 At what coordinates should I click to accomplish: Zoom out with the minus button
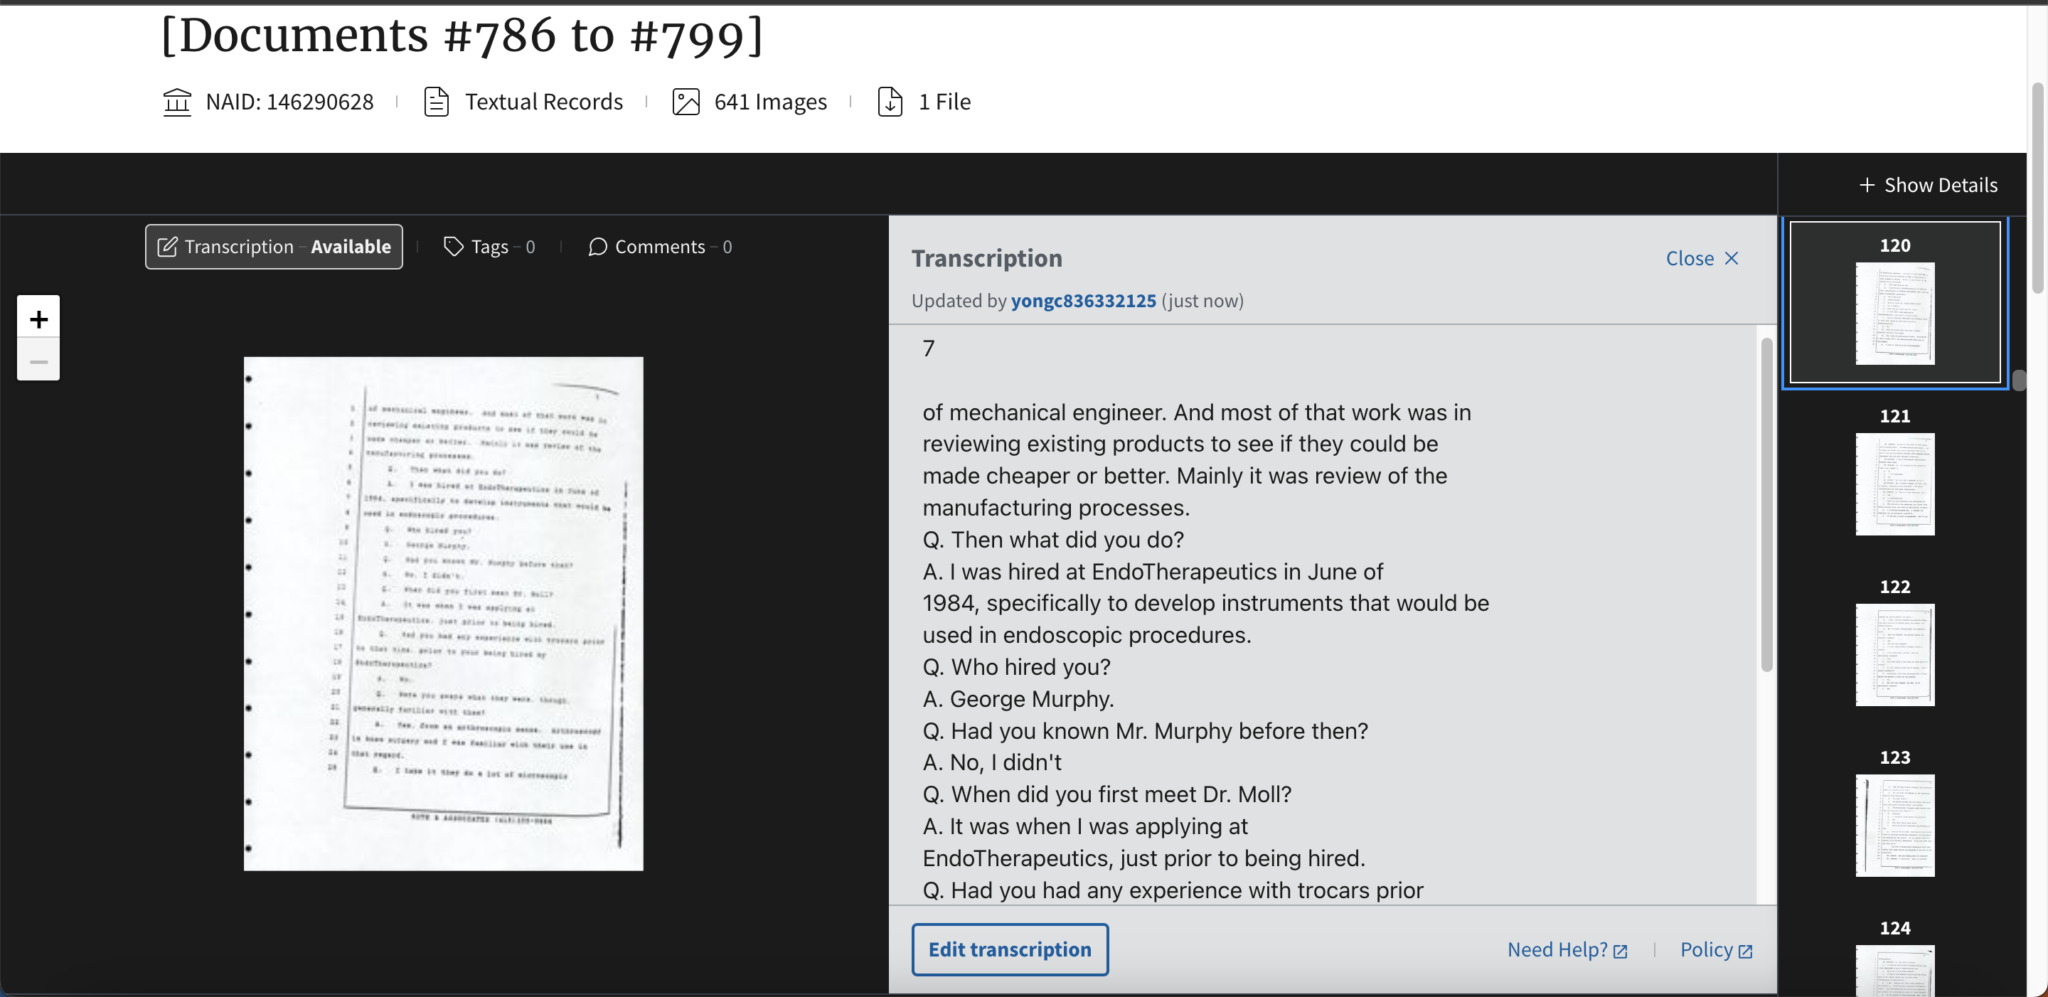(38, 360)
